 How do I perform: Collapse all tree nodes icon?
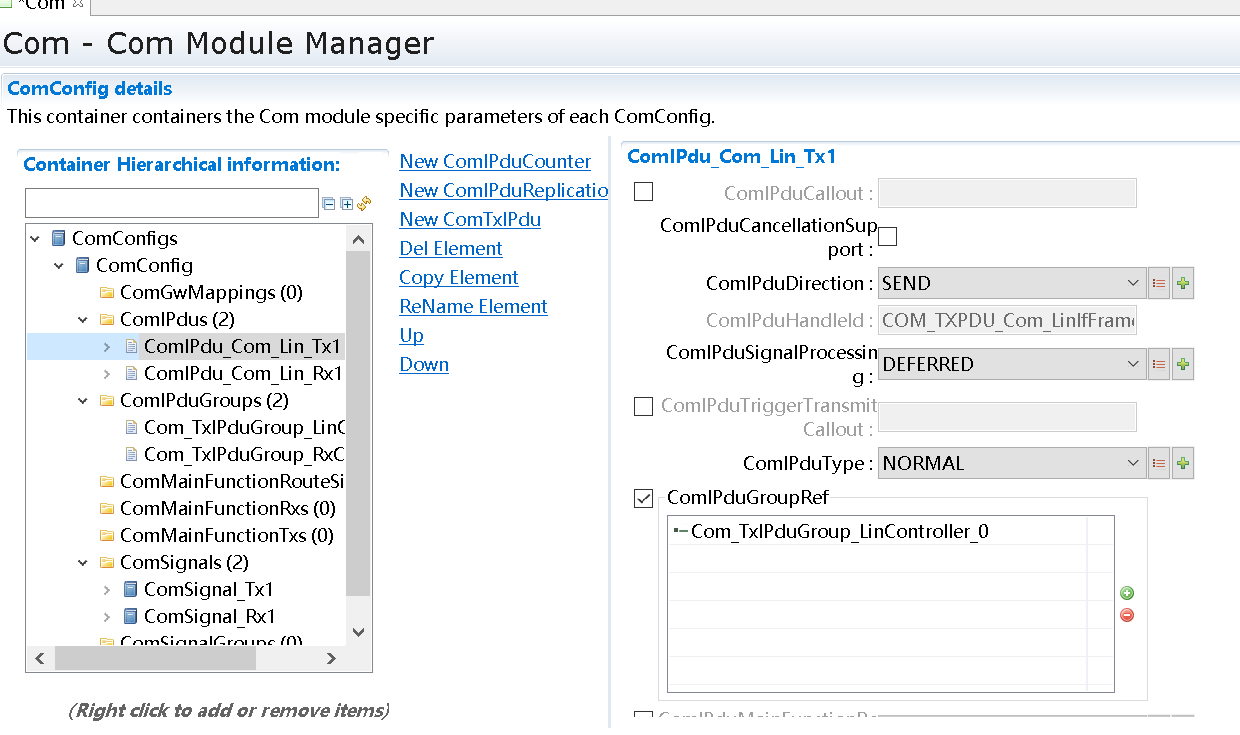[x=329, y=204]
